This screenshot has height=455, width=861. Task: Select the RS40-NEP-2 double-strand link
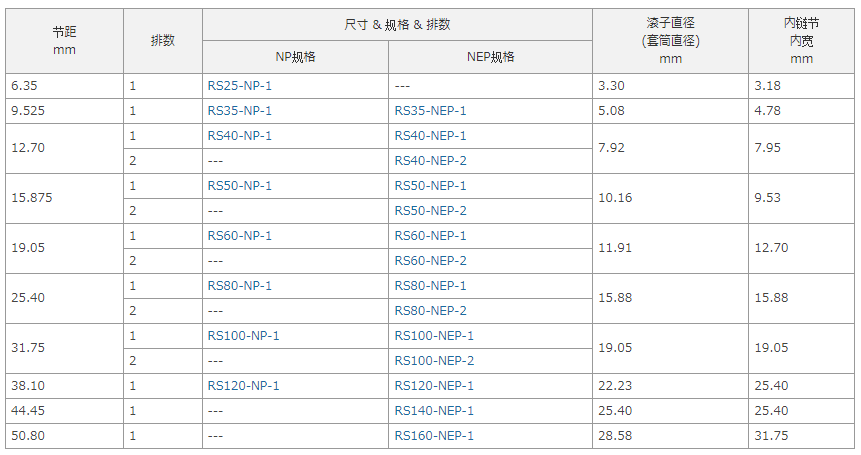[x=430, y=161]
